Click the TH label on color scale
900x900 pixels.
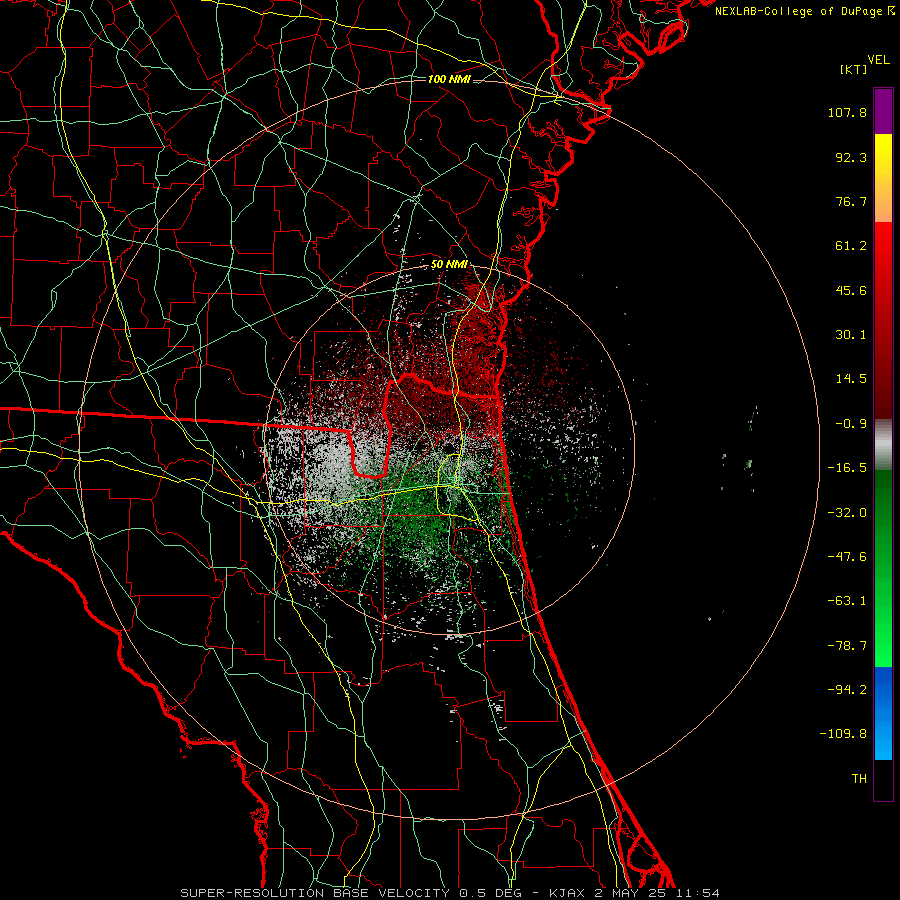point(859,778)
